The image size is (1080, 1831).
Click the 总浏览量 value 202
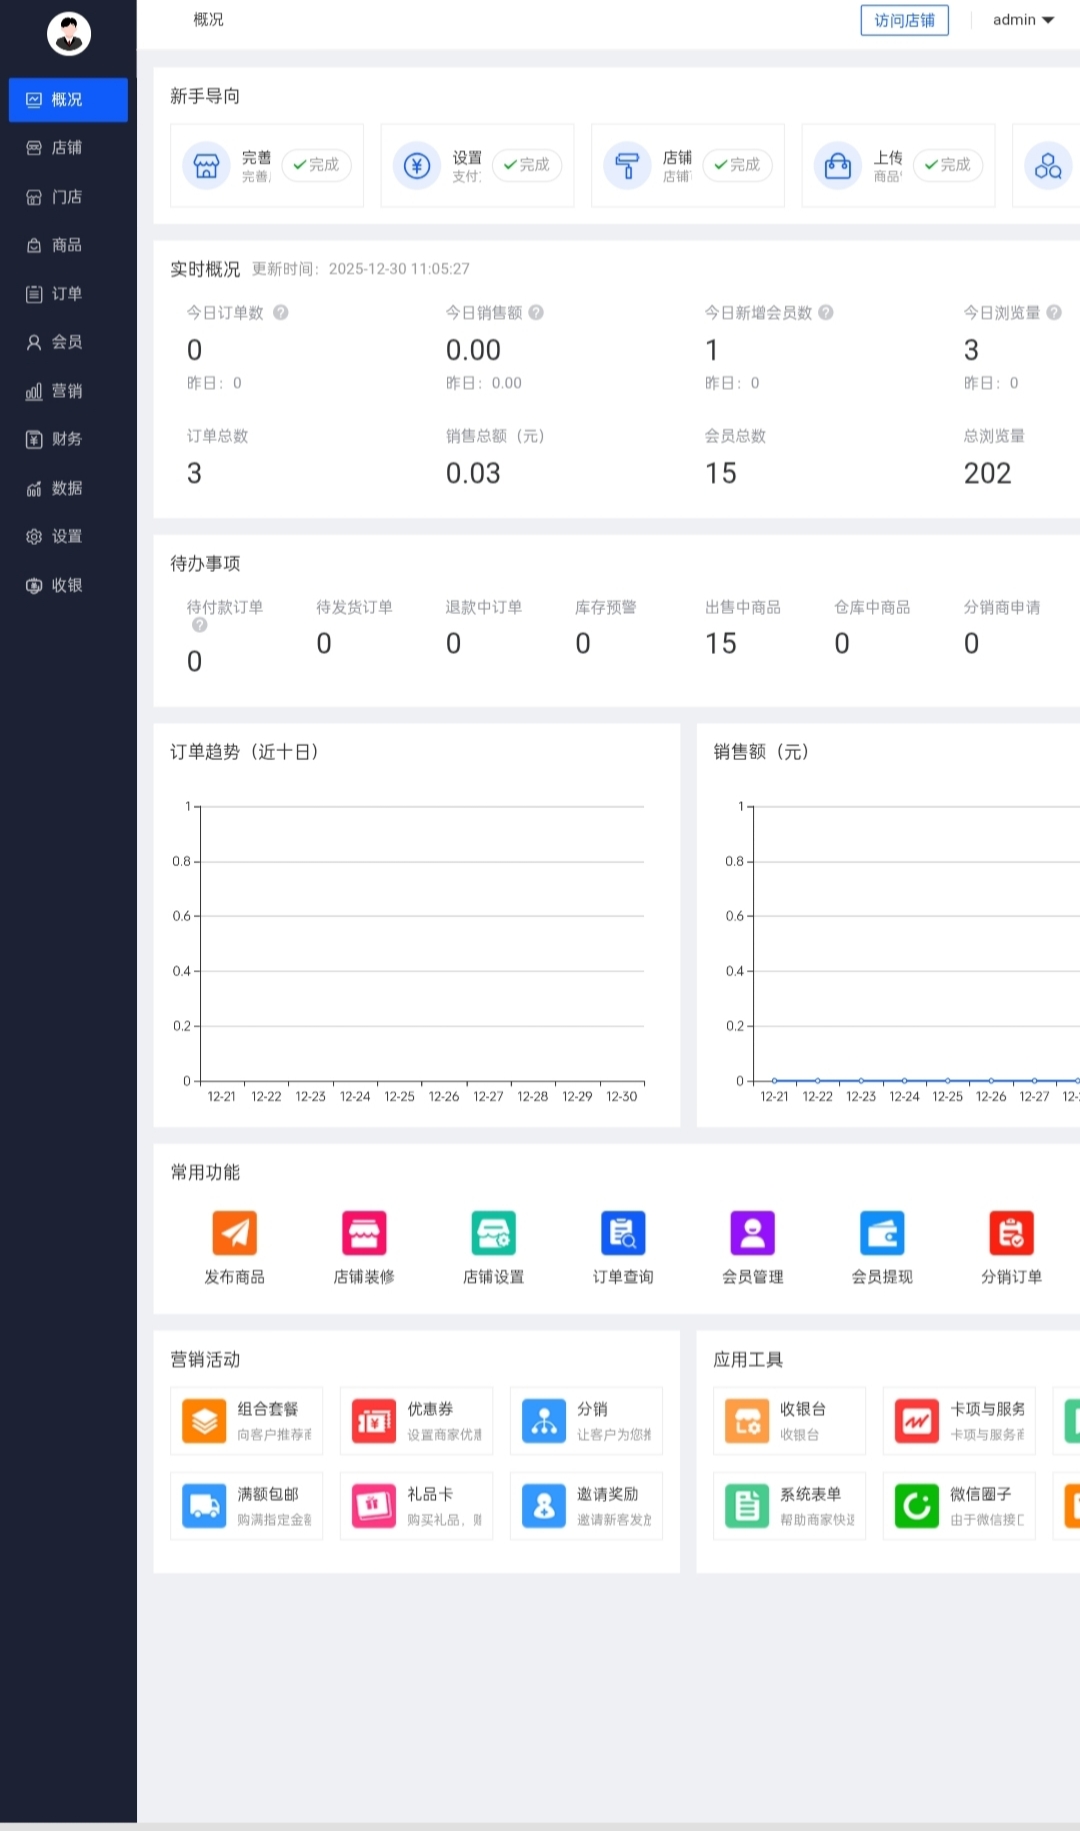[987, 473]
